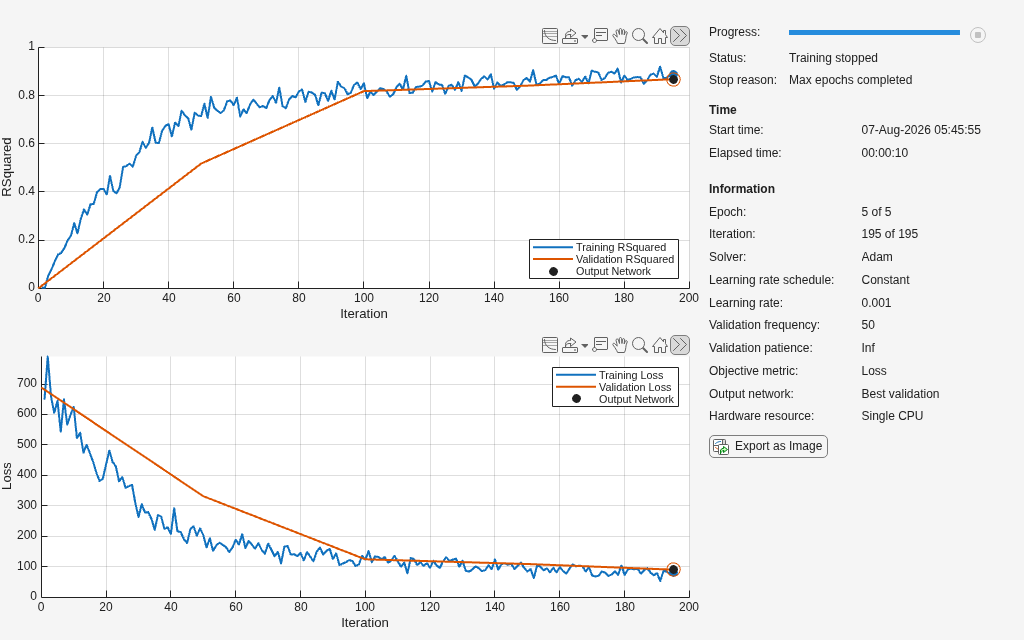Open export dropdown arrow on Loss plot toolbar
The height and width of the screenshot is (640, 1024).
(584, 346)
